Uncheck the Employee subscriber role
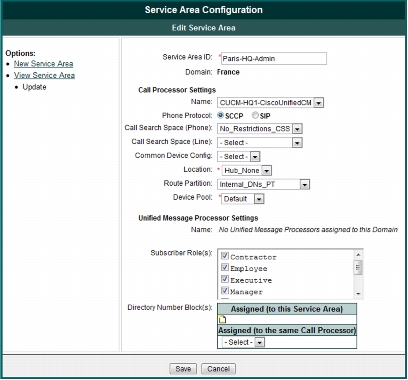 pos(225,268)
